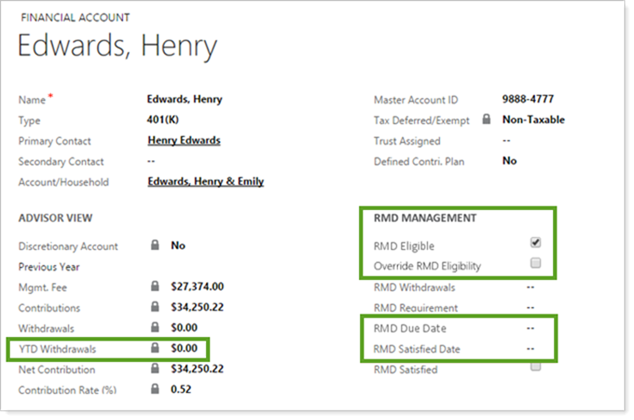Click the lock icon for Contributions field
Screen dimensions: 634x420
point(155,308)
